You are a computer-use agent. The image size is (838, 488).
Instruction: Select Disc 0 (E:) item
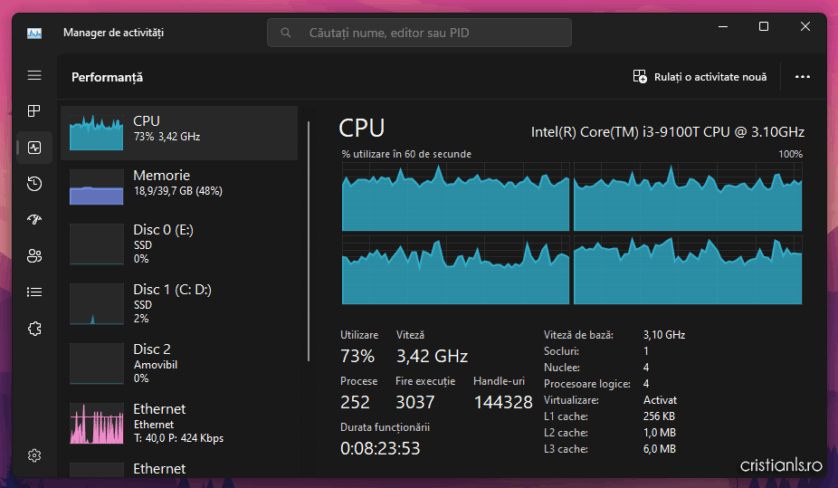[x=179, y=244]
